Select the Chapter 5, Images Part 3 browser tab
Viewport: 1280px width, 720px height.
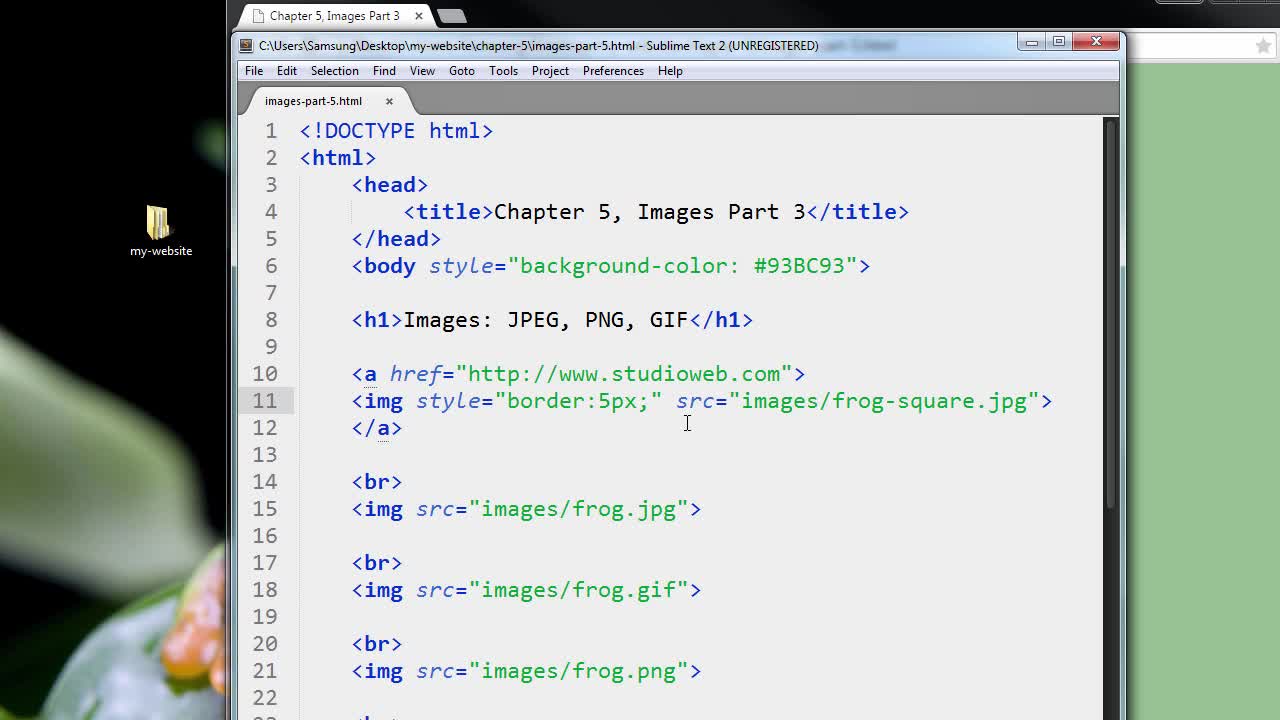click(x=334, y=16)
